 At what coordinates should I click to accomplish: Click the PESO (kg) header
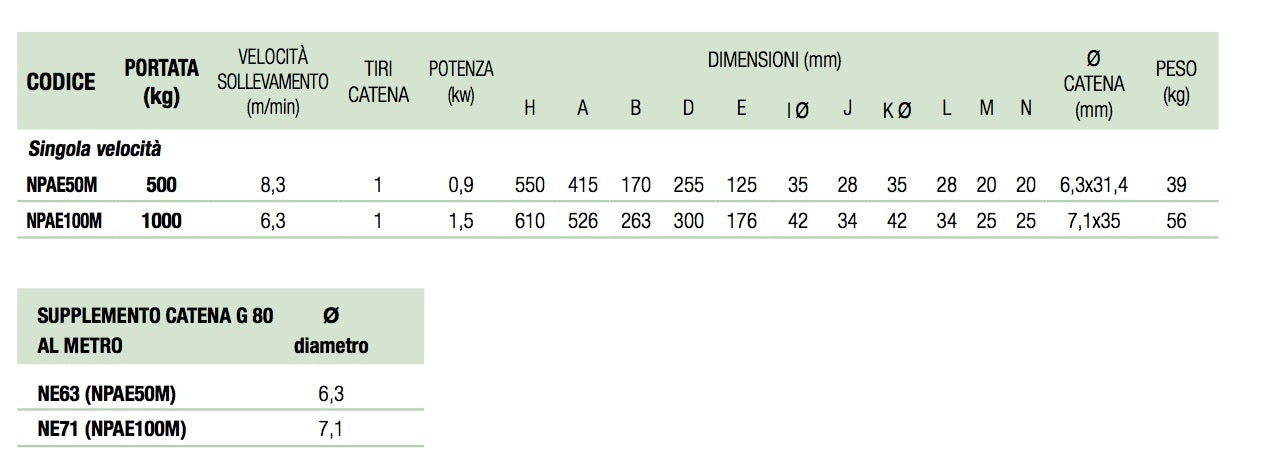pos(1176,84)
